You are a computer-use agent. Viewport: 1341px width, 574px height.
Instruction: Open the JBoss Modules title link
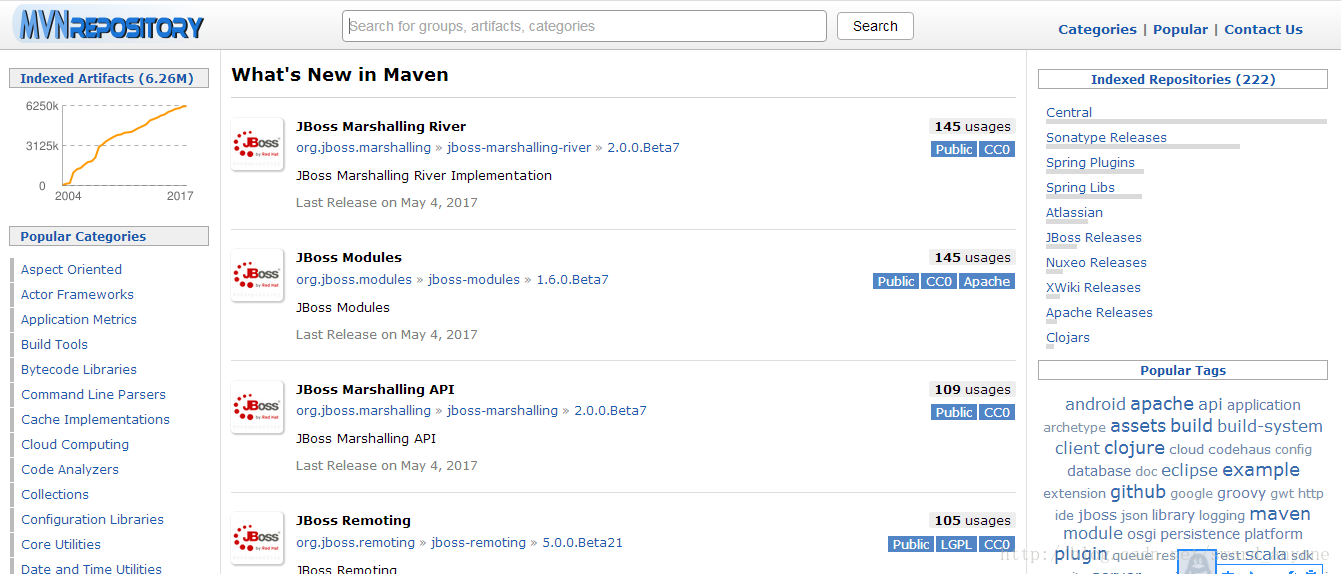(349, 257)
